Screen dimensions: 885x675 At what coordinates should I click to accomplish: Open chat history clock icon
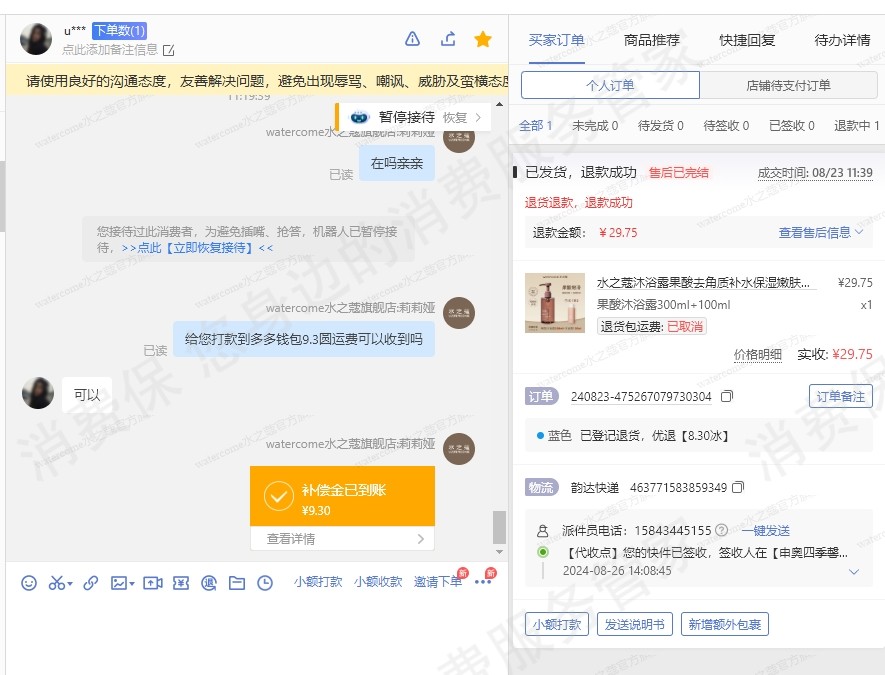[265, 582]
